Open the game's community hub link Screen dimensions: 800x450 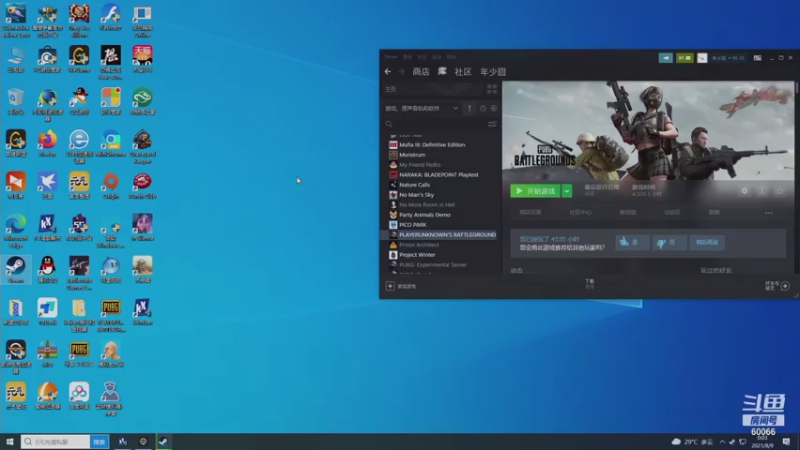pyautogui.click(x=580, y=212)
